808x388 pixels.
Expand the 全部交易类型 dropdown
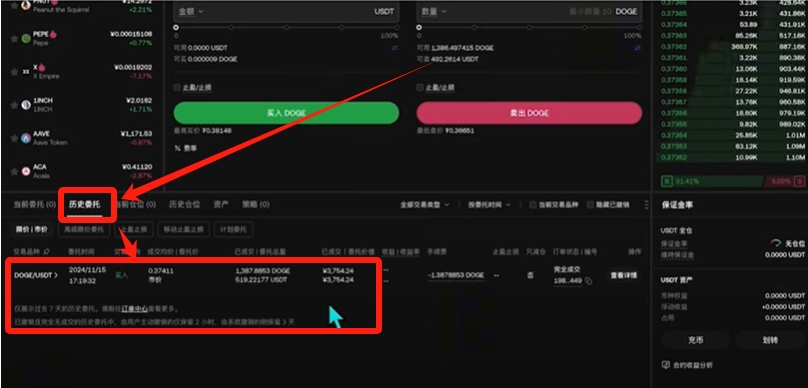pyautogui.click(x=425, y=205)
